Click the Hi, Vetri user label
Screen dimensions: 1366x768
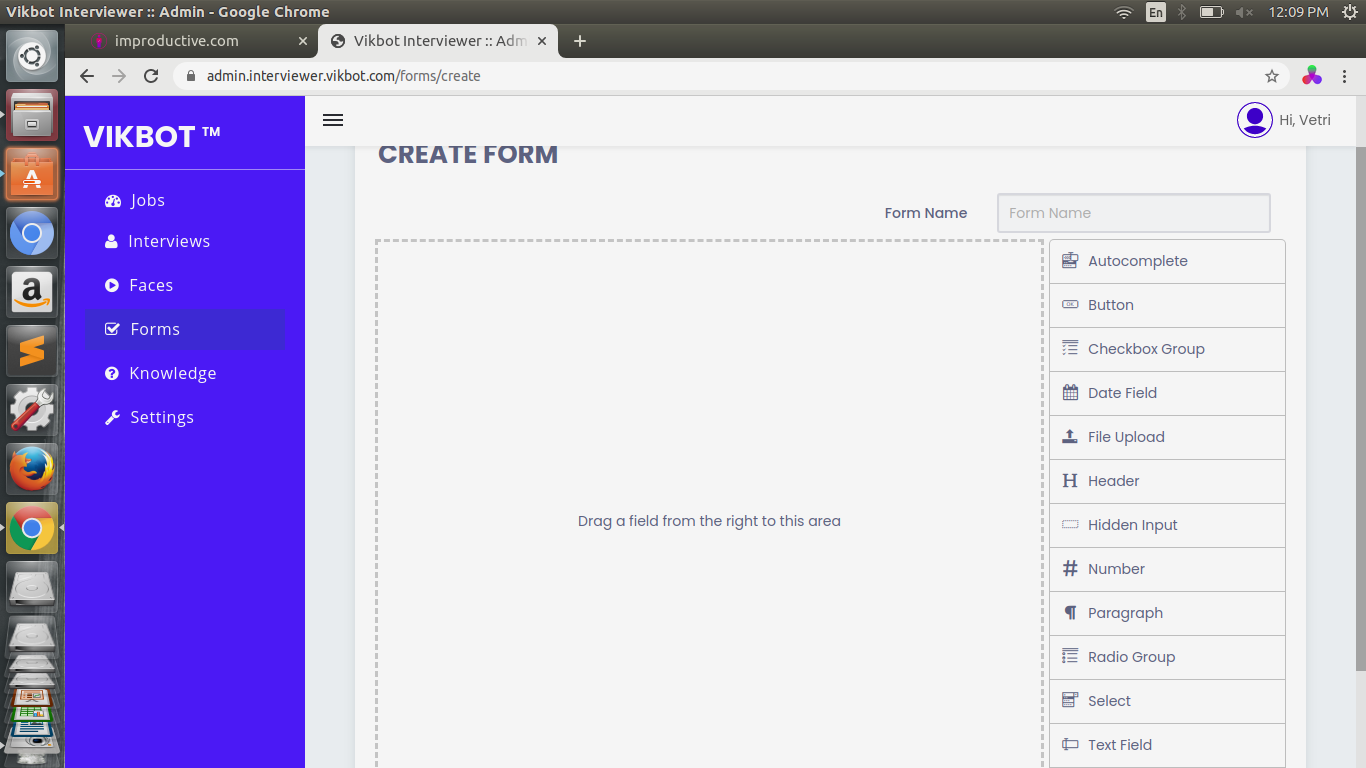(1305, 120)
